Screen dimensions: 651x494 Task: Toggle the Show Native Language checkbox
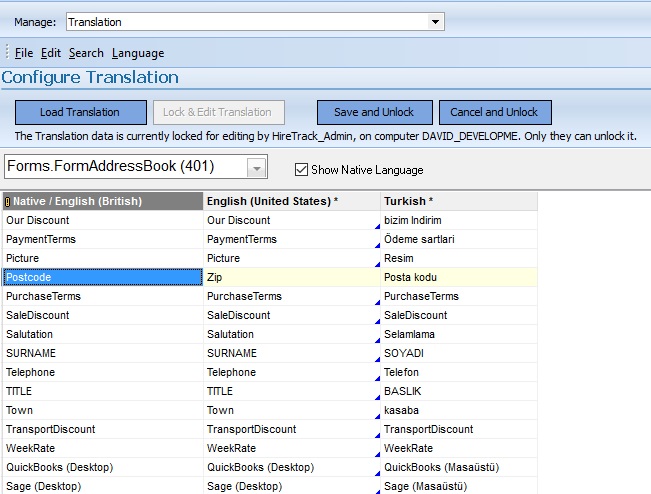click(x=301, y=170)
